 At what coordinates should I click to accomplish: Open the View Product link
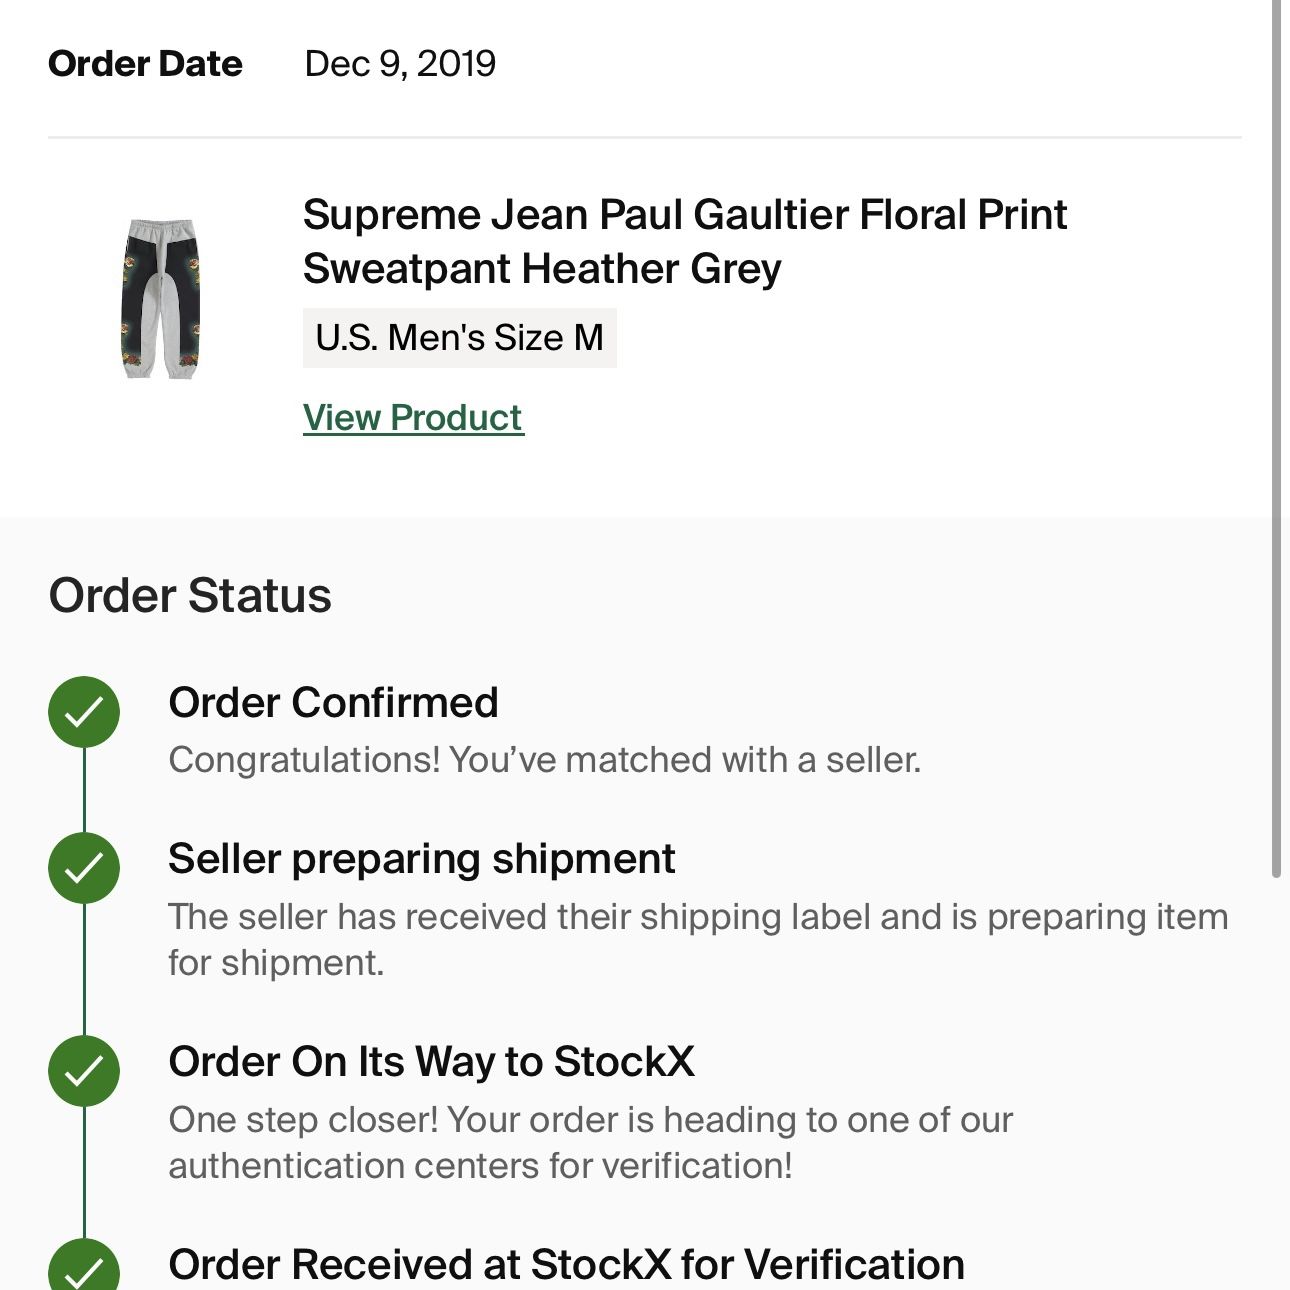coord(413,417)
